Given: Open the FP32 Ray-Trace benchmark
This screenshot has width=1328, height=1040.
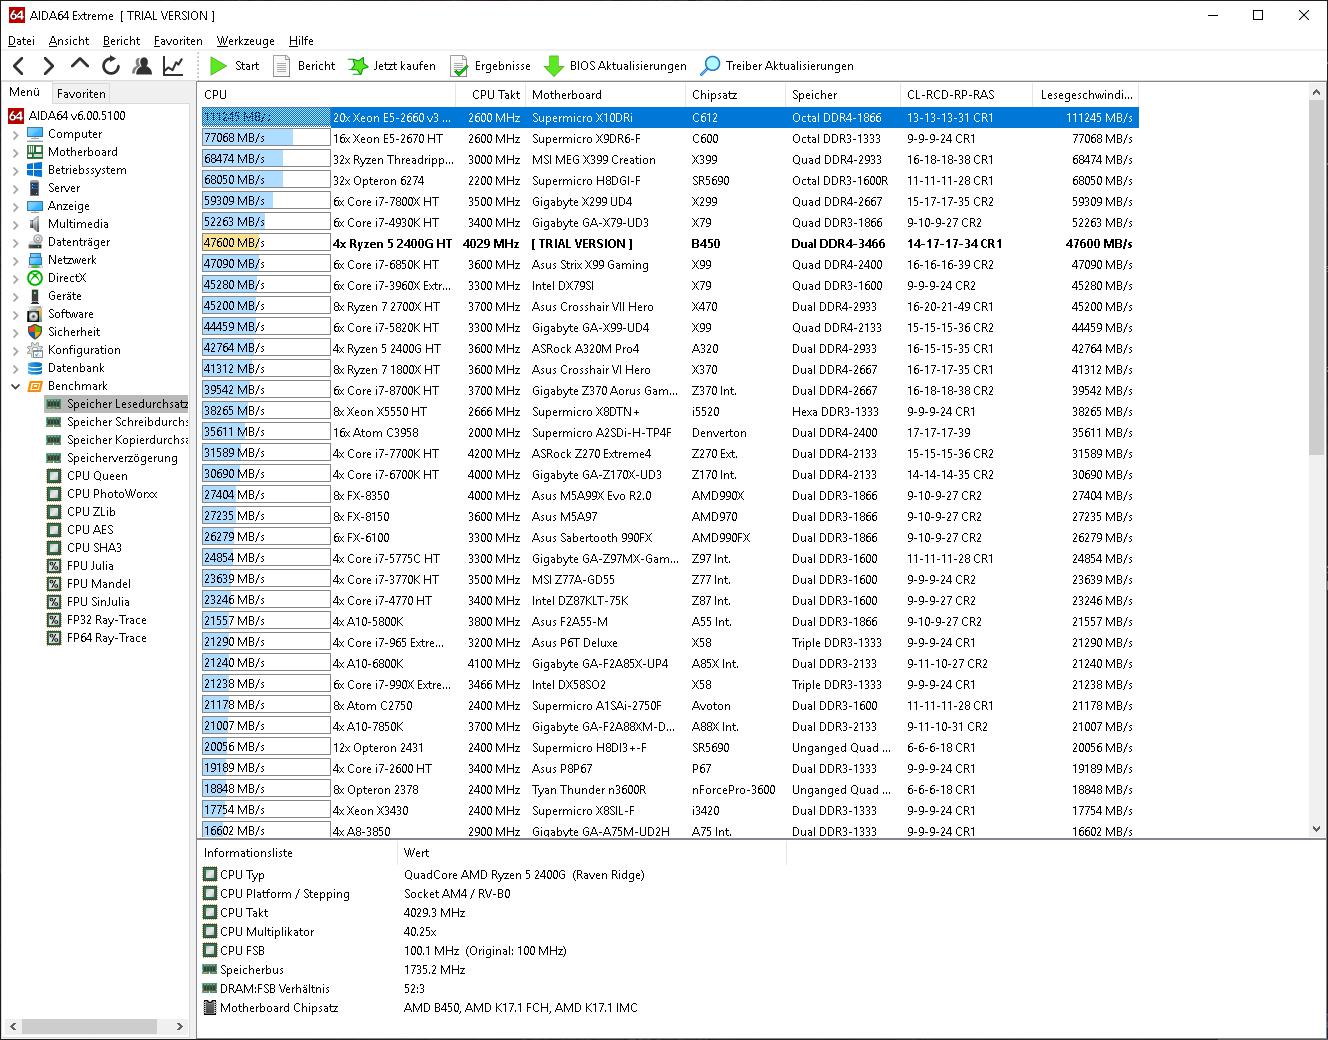Looking at the screenshot, I should click(x=97, y=620).
